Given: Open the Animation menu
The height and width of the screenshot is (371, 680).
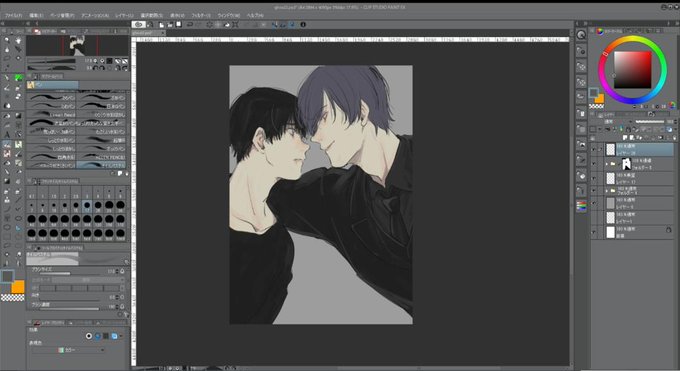Looking at the screenshot, I should [95, 15].
